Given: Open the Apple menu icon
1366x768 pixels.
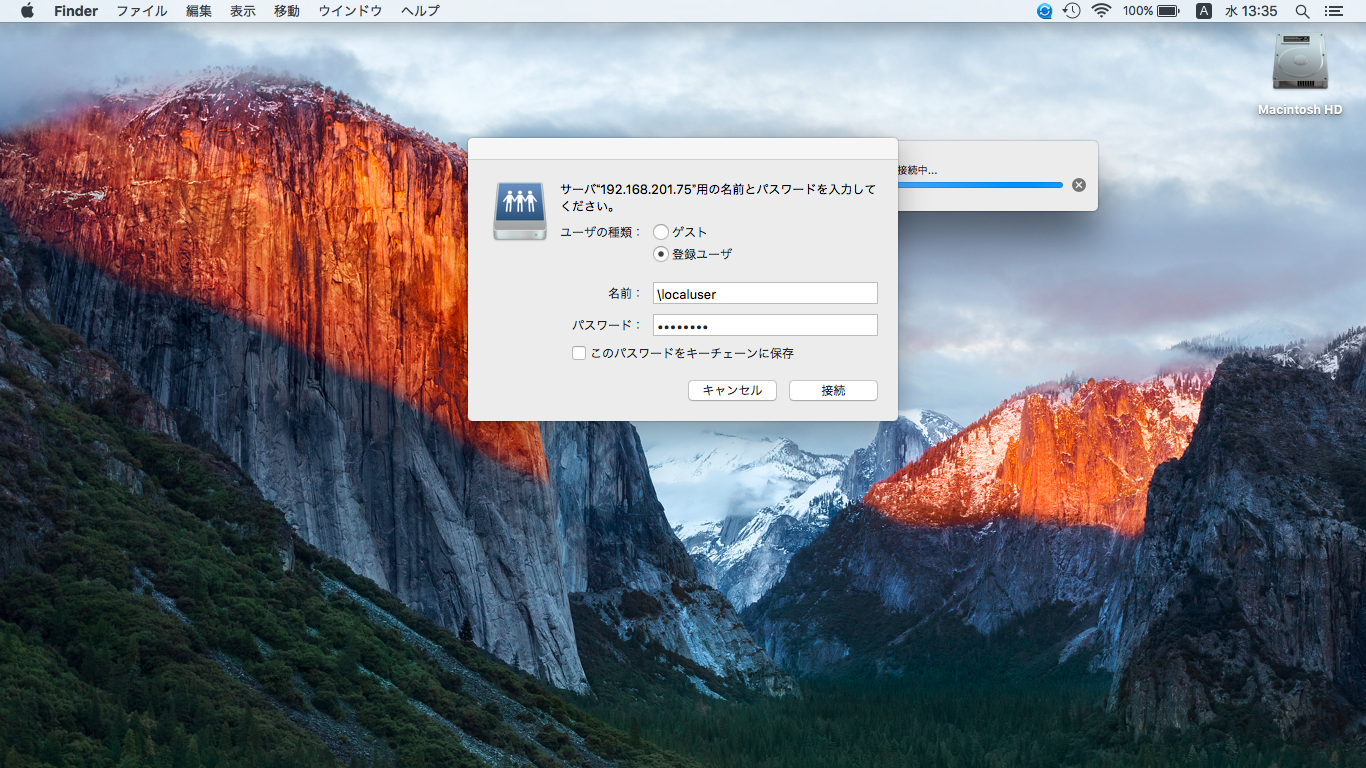Looking at the screenshot, I should tap(27, 11).
